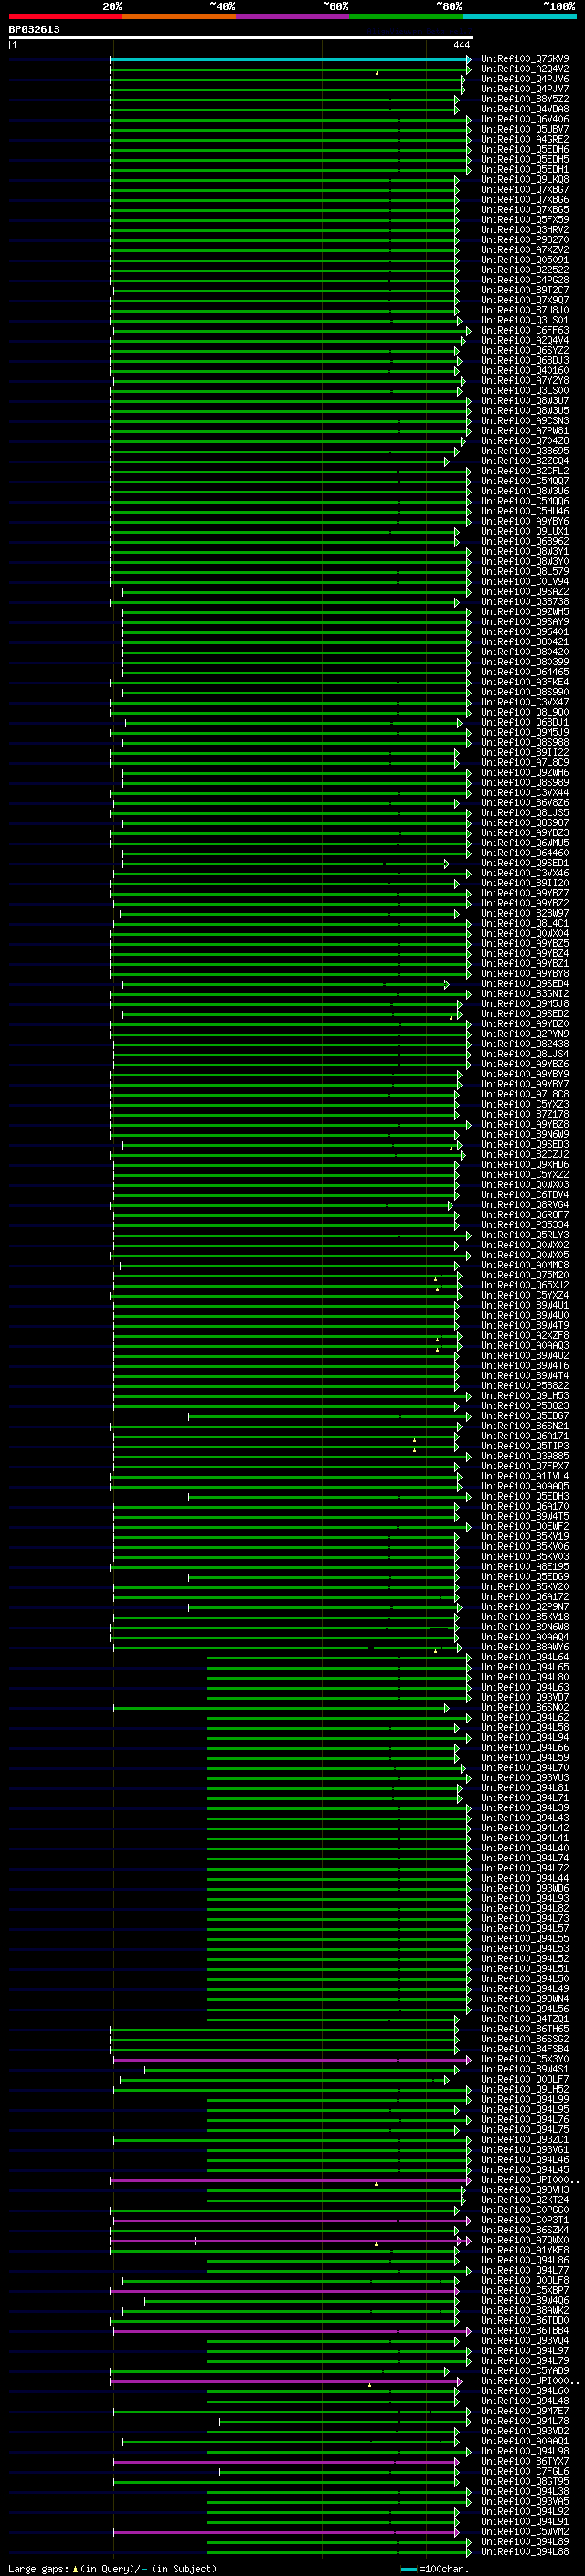The width and height of the screenshot is (585, 2576).
Task: Select UniRef100_Q6BDJ1 hit
Action: [x=525, y=722]
